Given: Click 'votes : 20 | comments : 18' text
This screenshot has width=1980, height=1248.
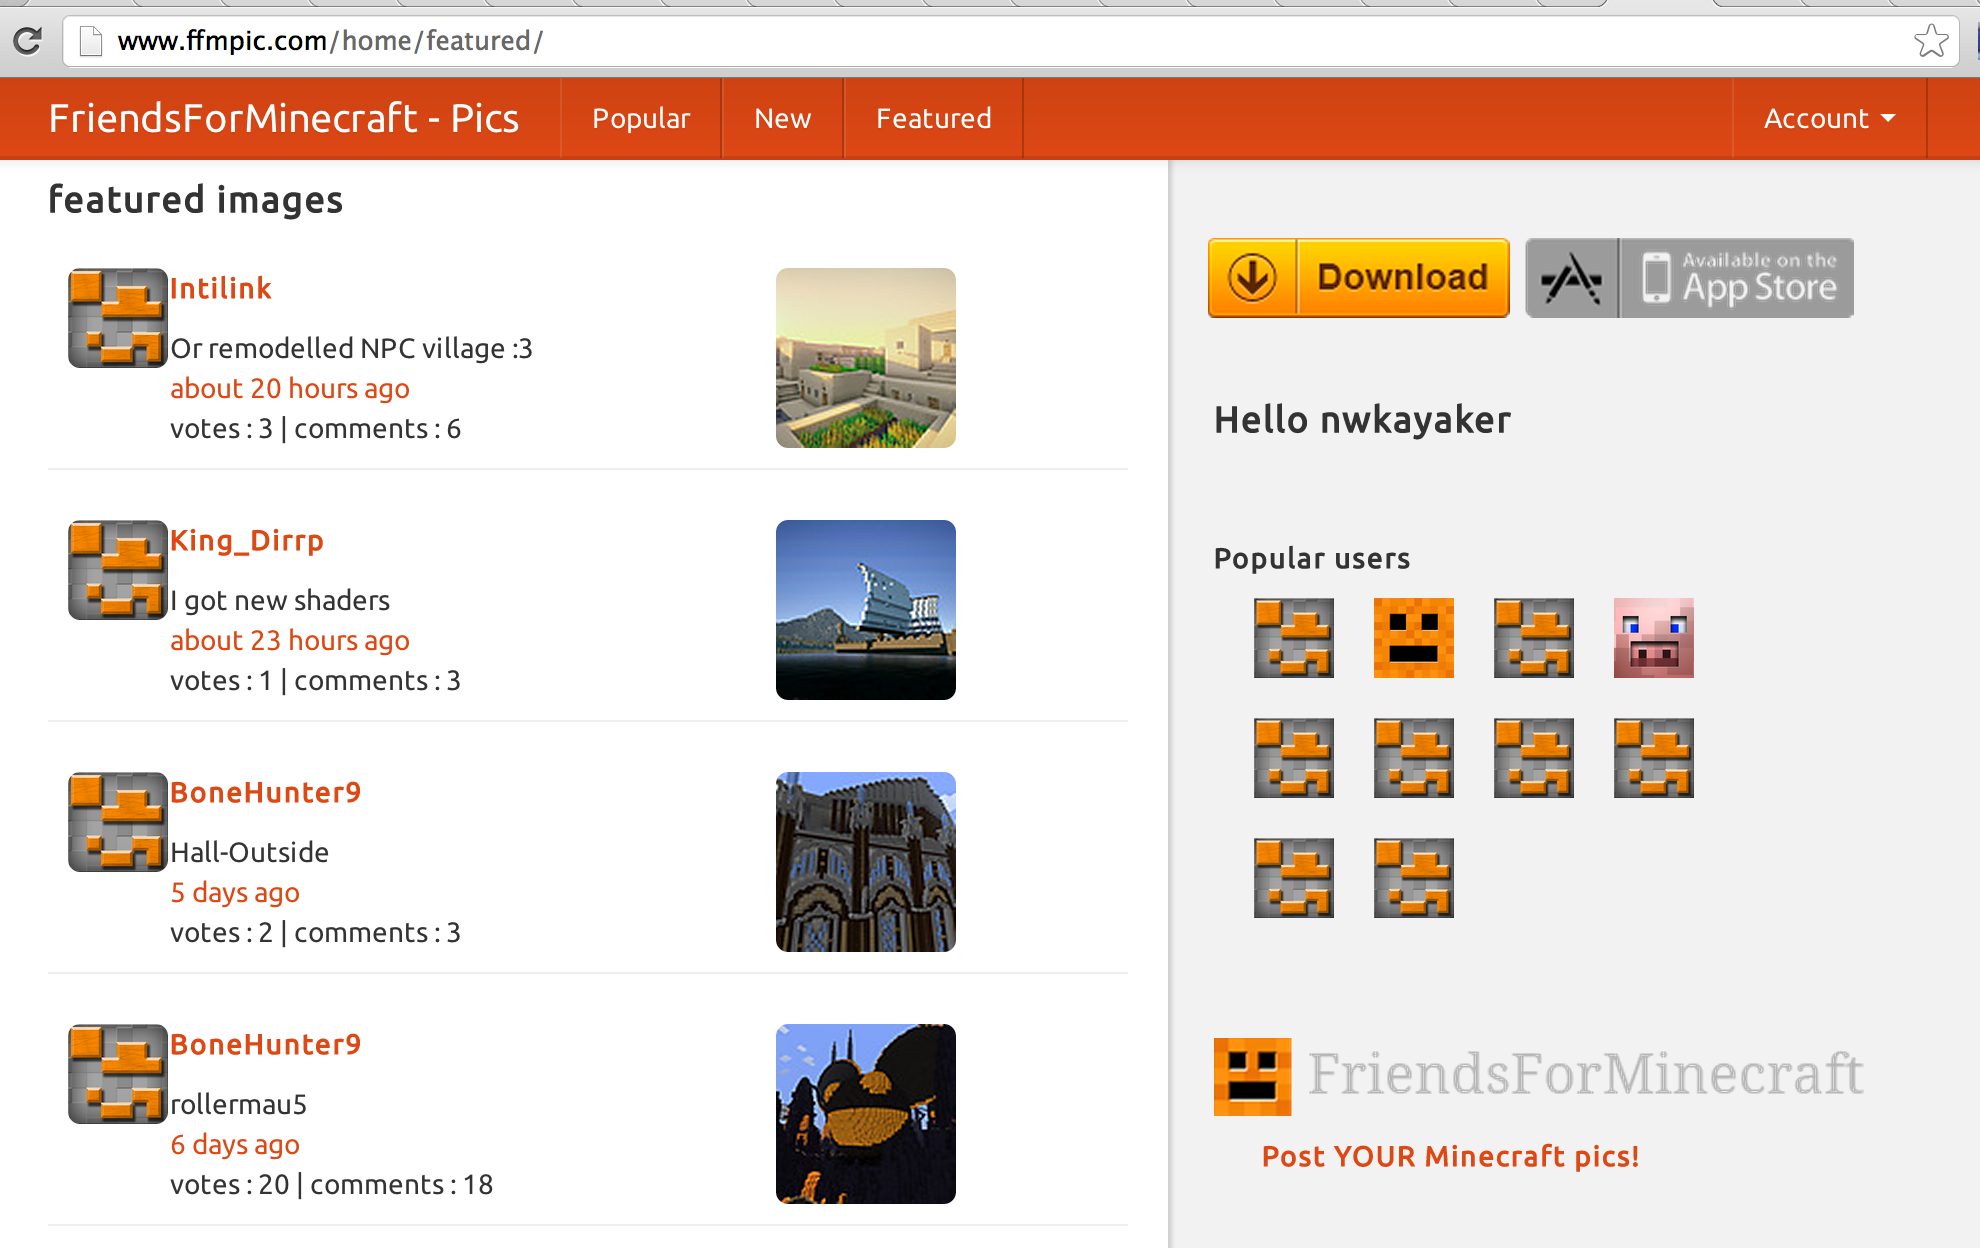Looking at the screenshot, I should [x=331, y=1184].
